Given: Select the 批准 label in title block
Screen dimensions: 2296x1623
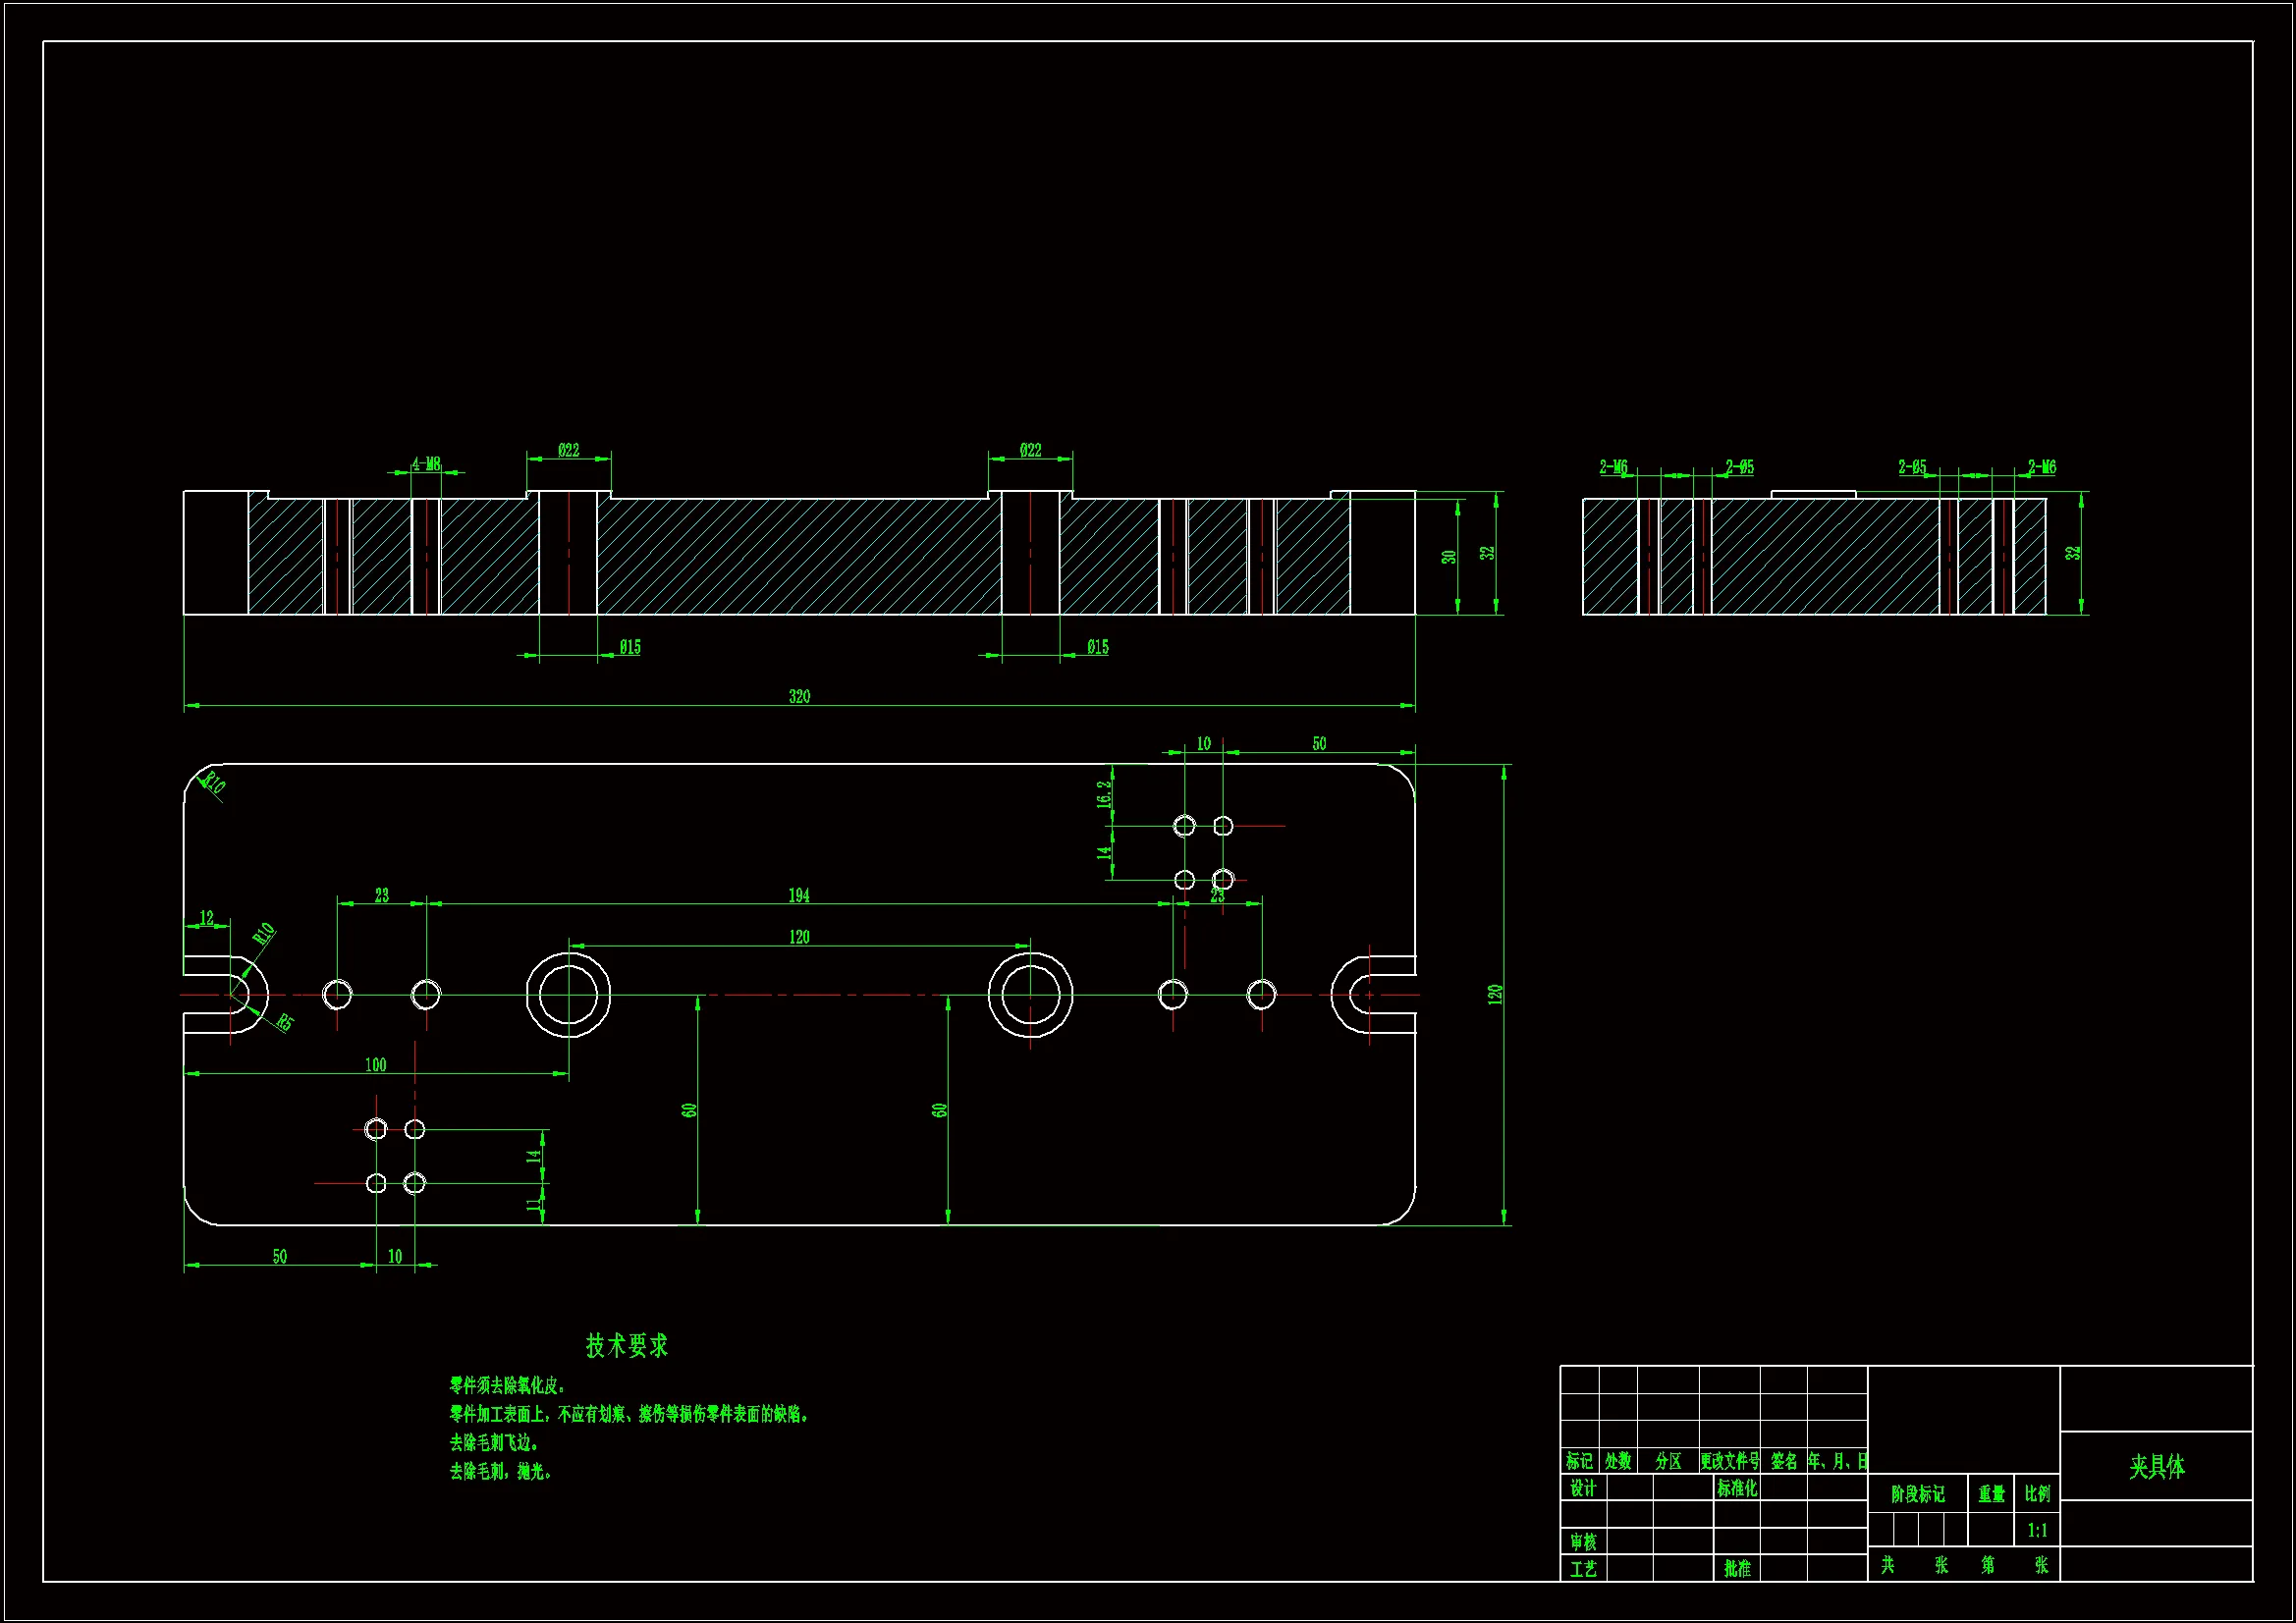Looking at the screenshot, I should [x=1737, y=1568].
